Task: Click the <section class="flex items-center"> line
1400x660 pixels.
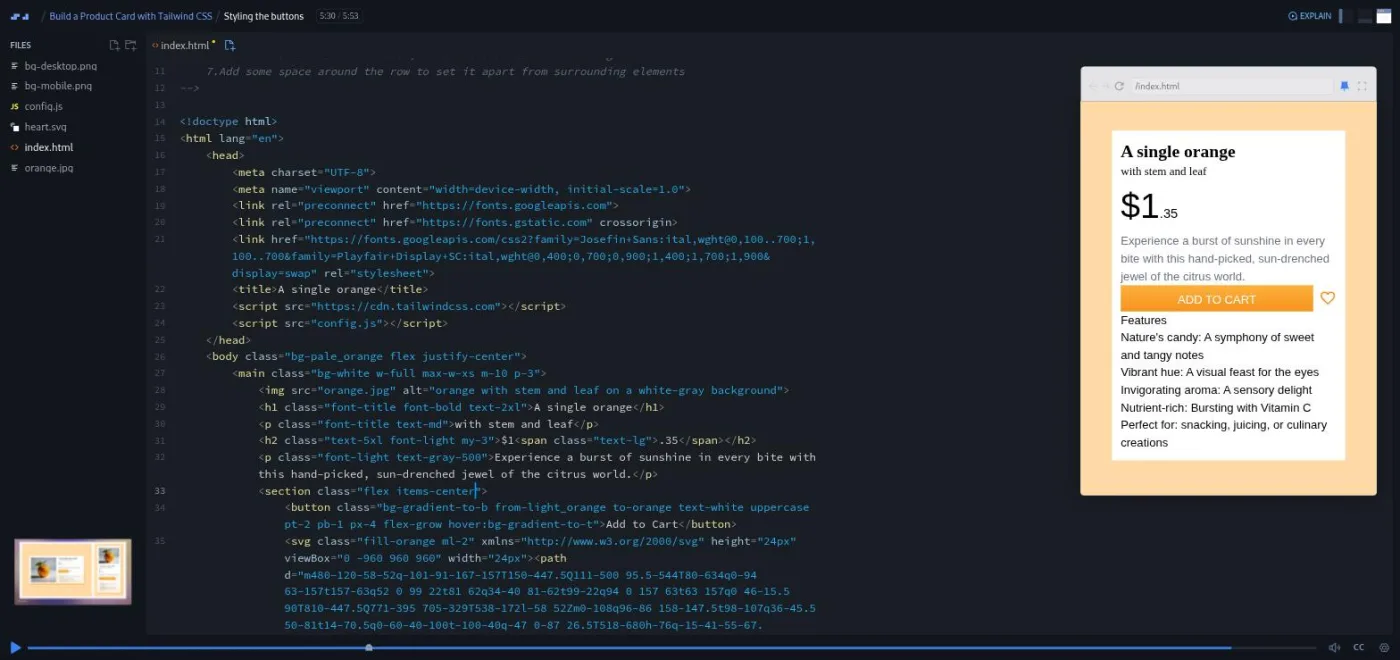Action: coord(372,491)
